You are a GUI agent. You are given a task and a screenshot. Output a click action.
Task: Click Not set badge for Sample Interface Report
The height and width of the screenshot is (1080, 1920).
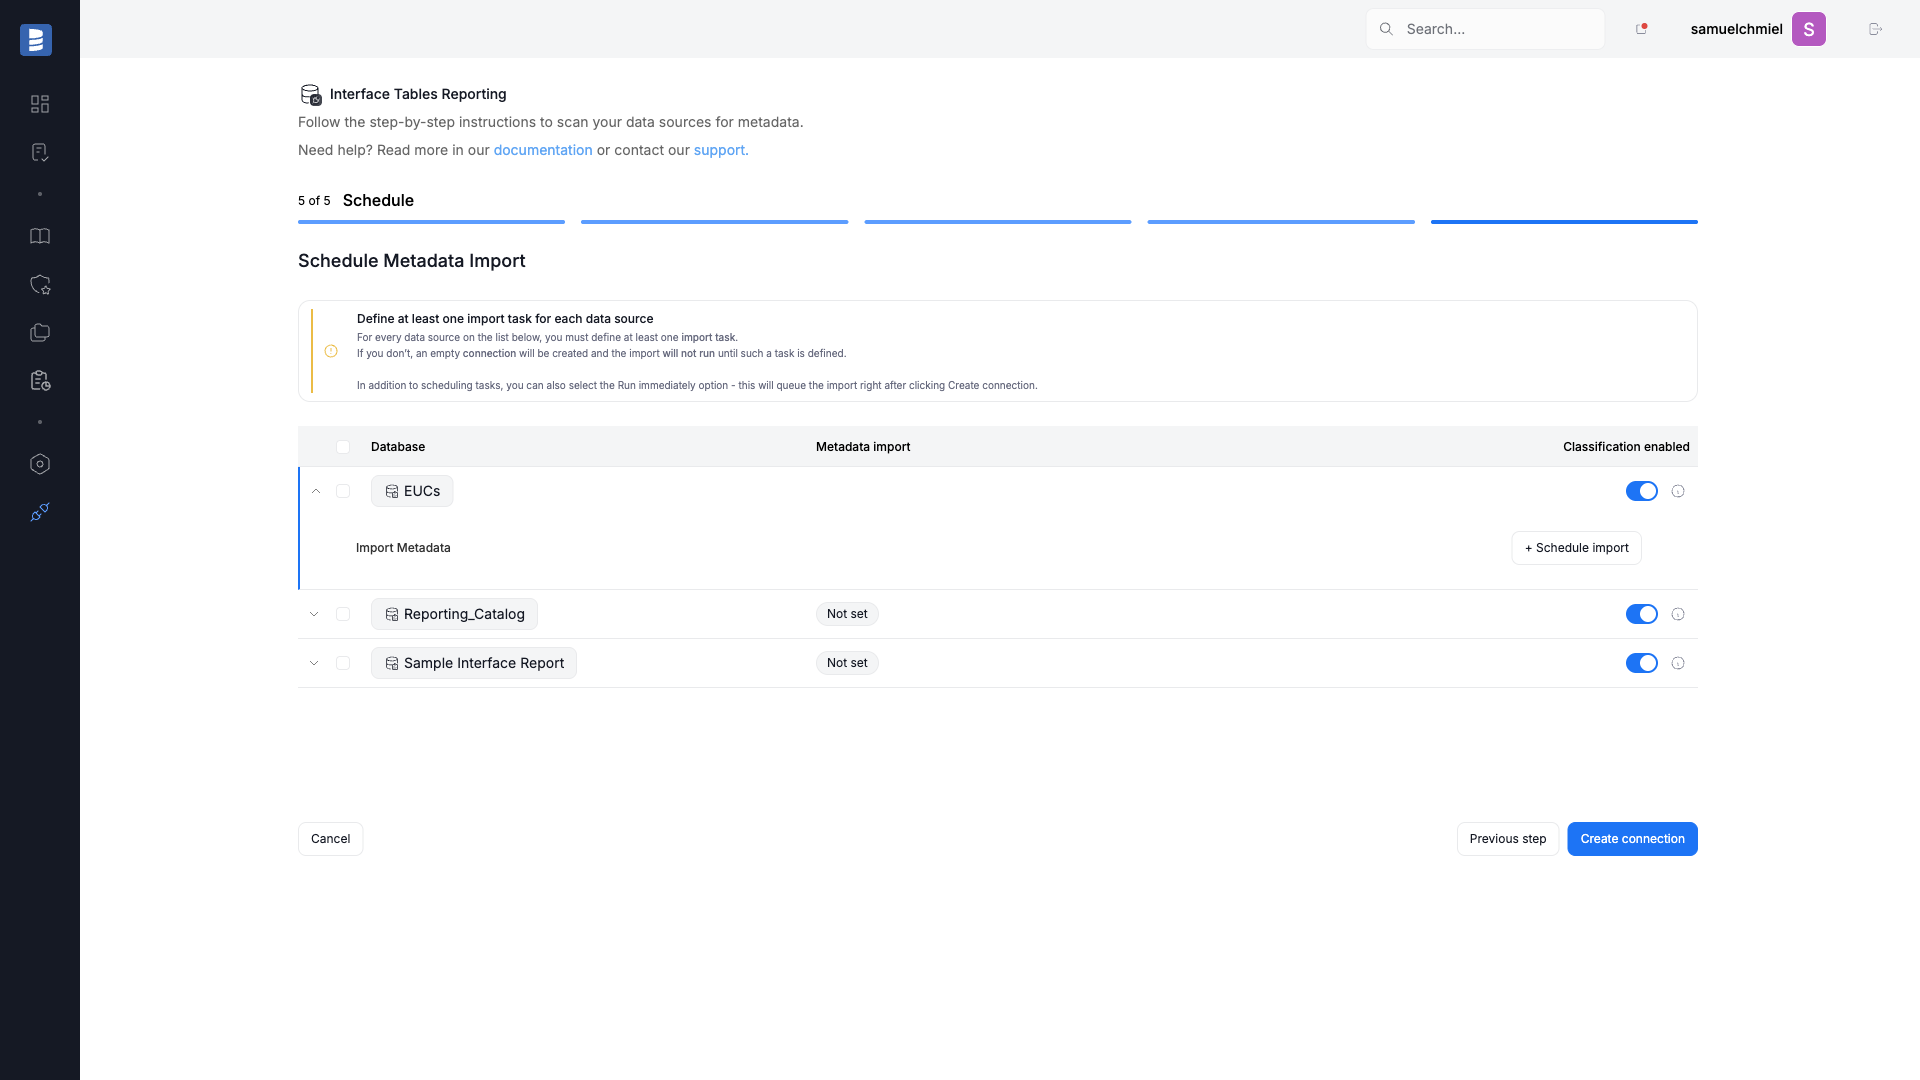[x=847, y=663]
